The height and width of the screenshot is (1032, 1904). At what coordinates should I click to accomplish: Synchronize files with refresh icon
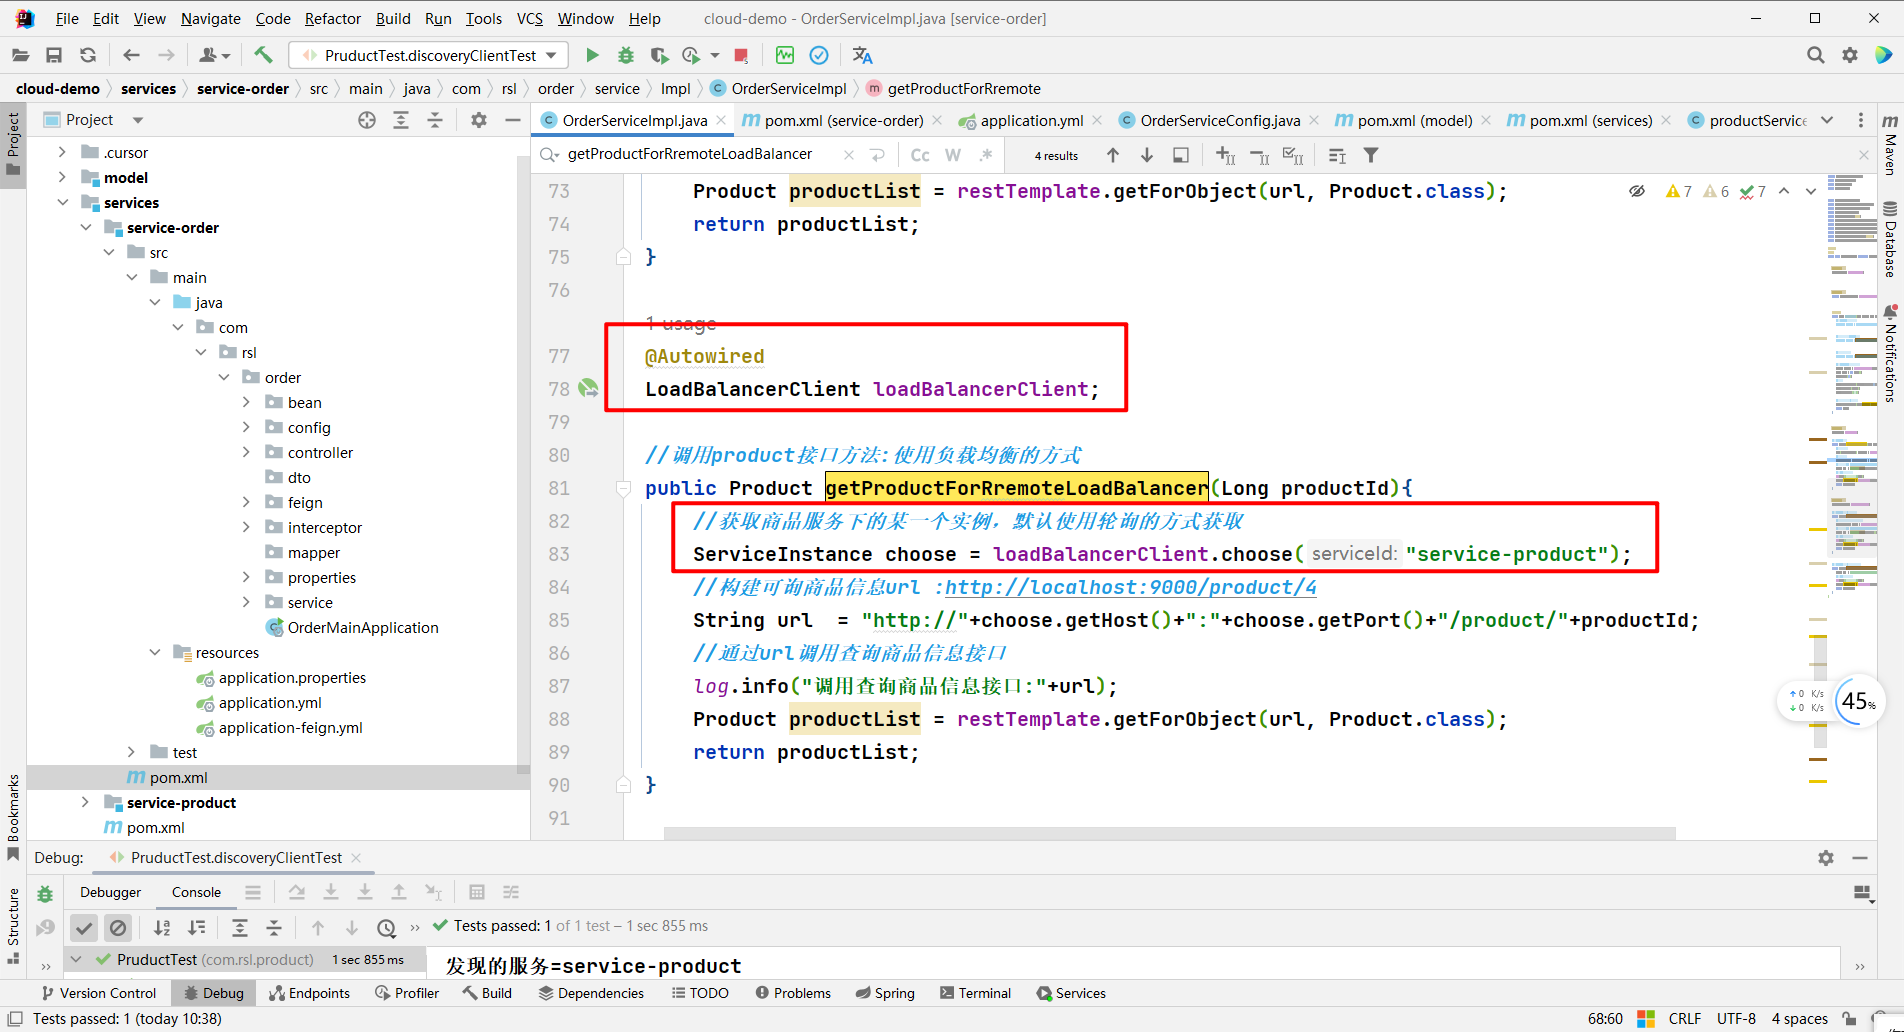[x=88, y=55]
